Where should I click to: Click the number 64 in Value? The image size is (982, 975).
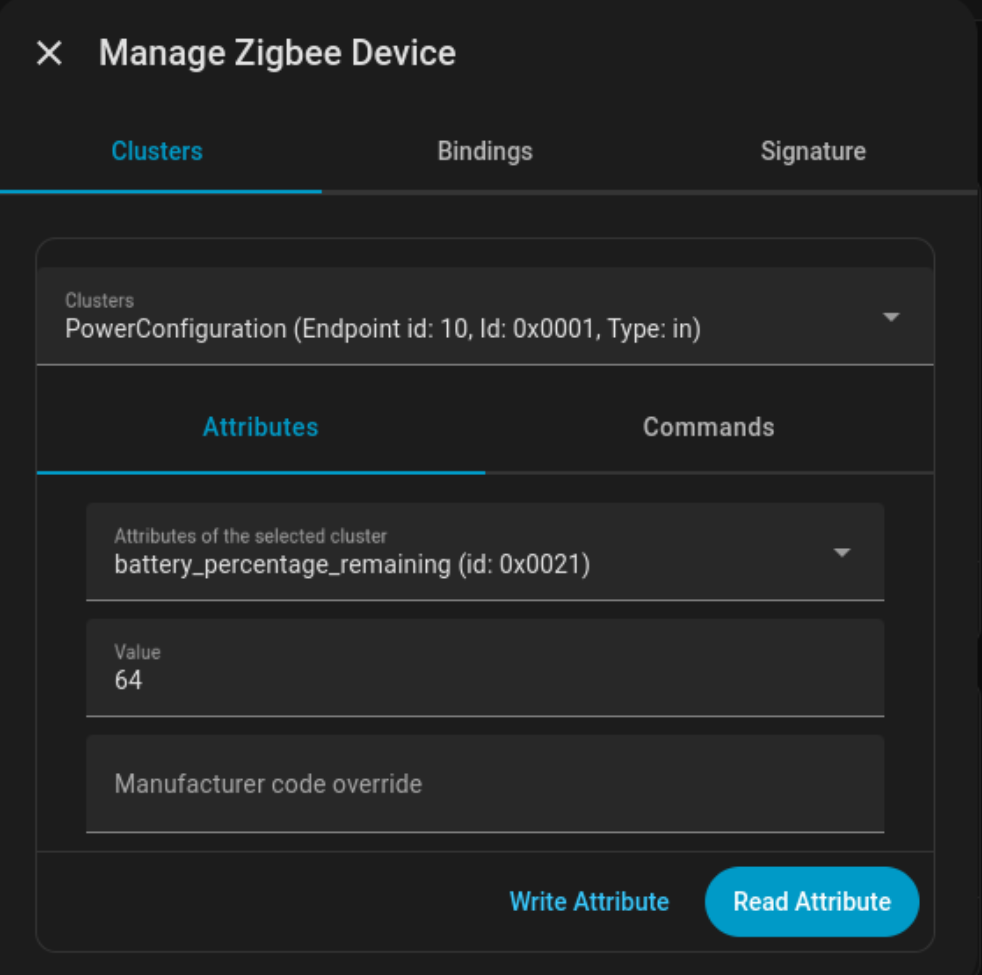pyautogui.click(x=129, y=681)
